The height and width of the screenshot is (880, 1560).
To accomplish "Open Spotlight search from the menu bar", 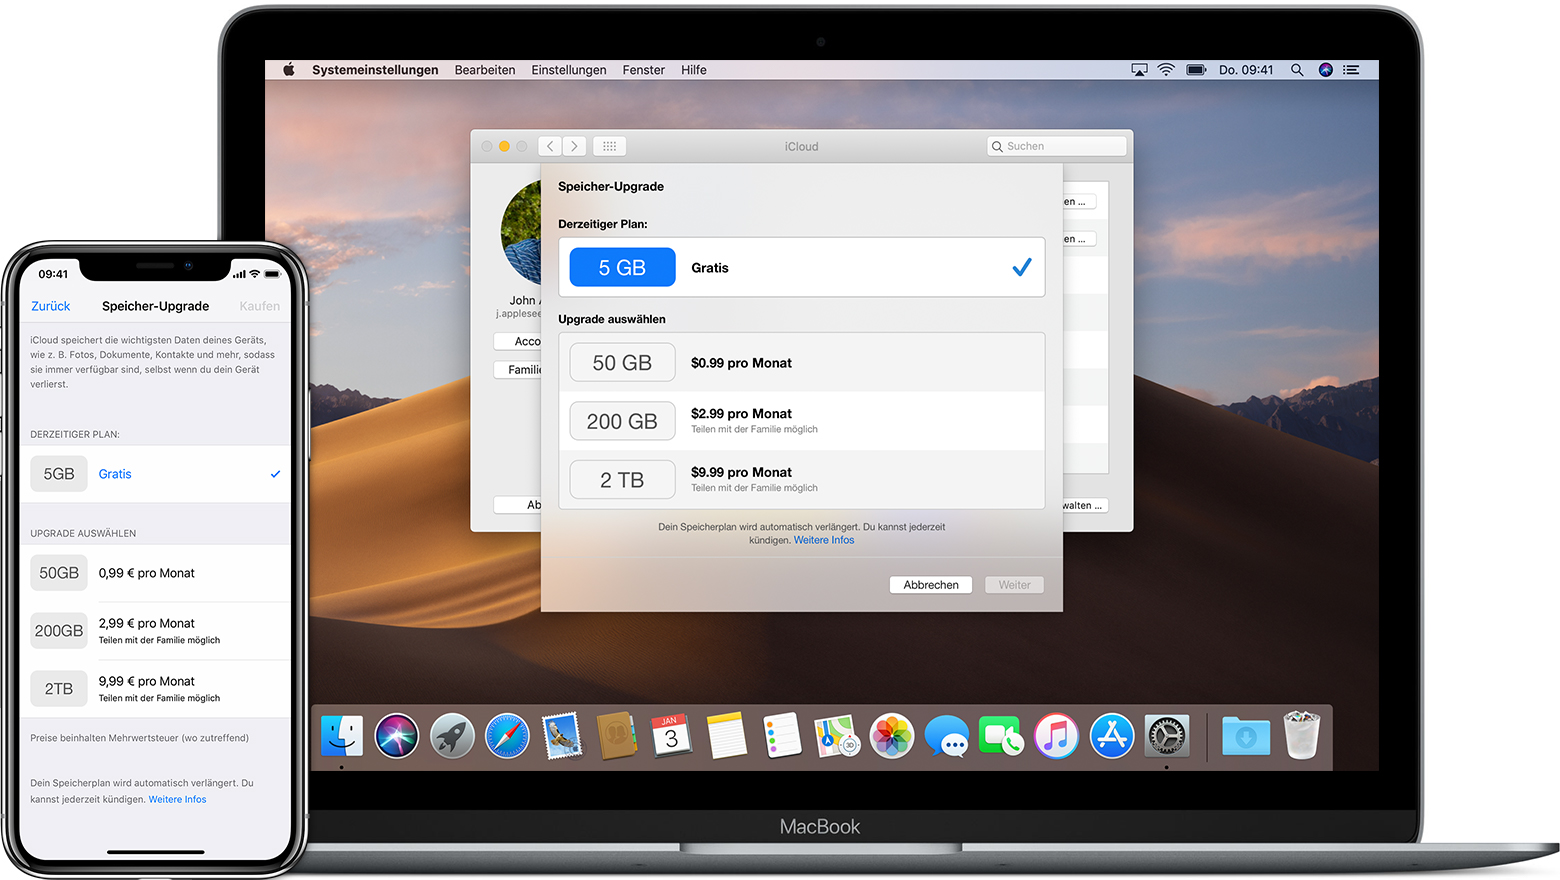I will click(x=1297, y=70).
